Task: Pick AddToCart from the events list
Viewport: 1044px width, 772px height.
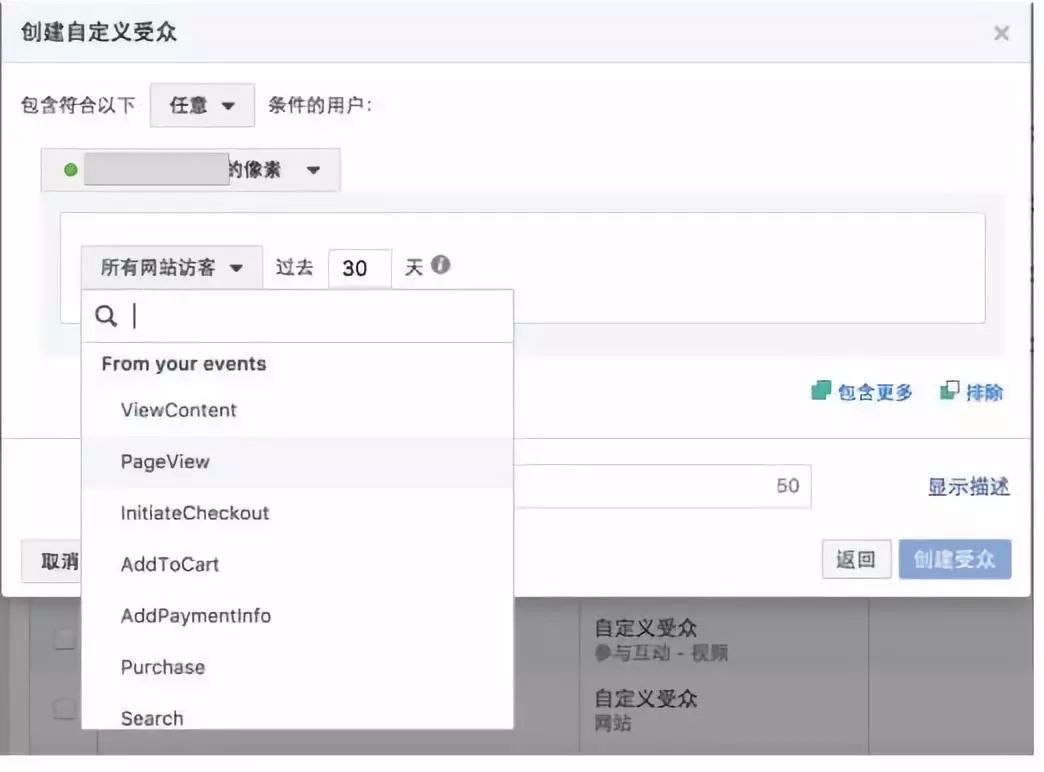Action: (170, 564)
